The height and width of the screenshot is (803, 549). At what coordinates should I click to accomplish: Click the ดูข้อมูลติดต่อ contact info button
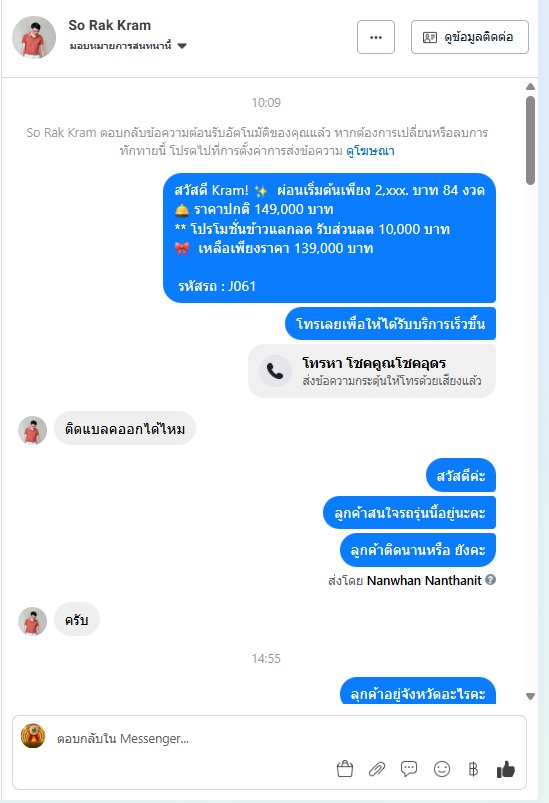click(x=470, y=37)
